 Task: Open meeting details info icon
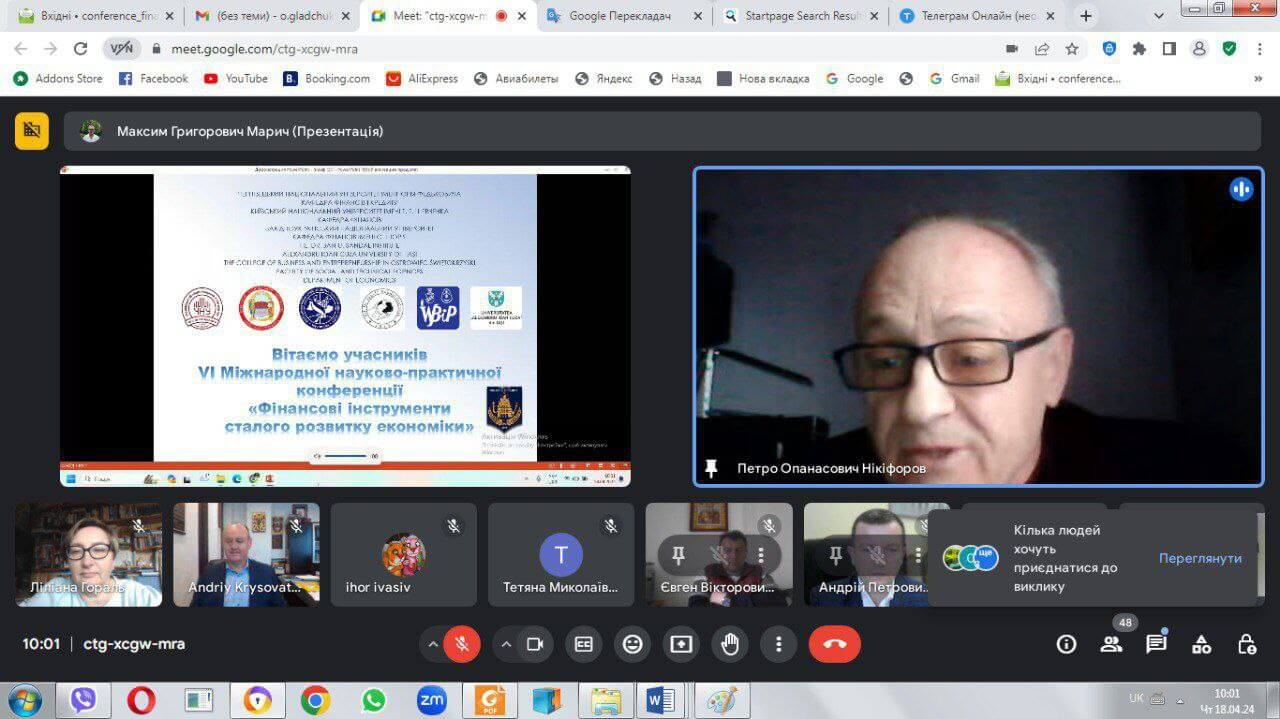1066,645
